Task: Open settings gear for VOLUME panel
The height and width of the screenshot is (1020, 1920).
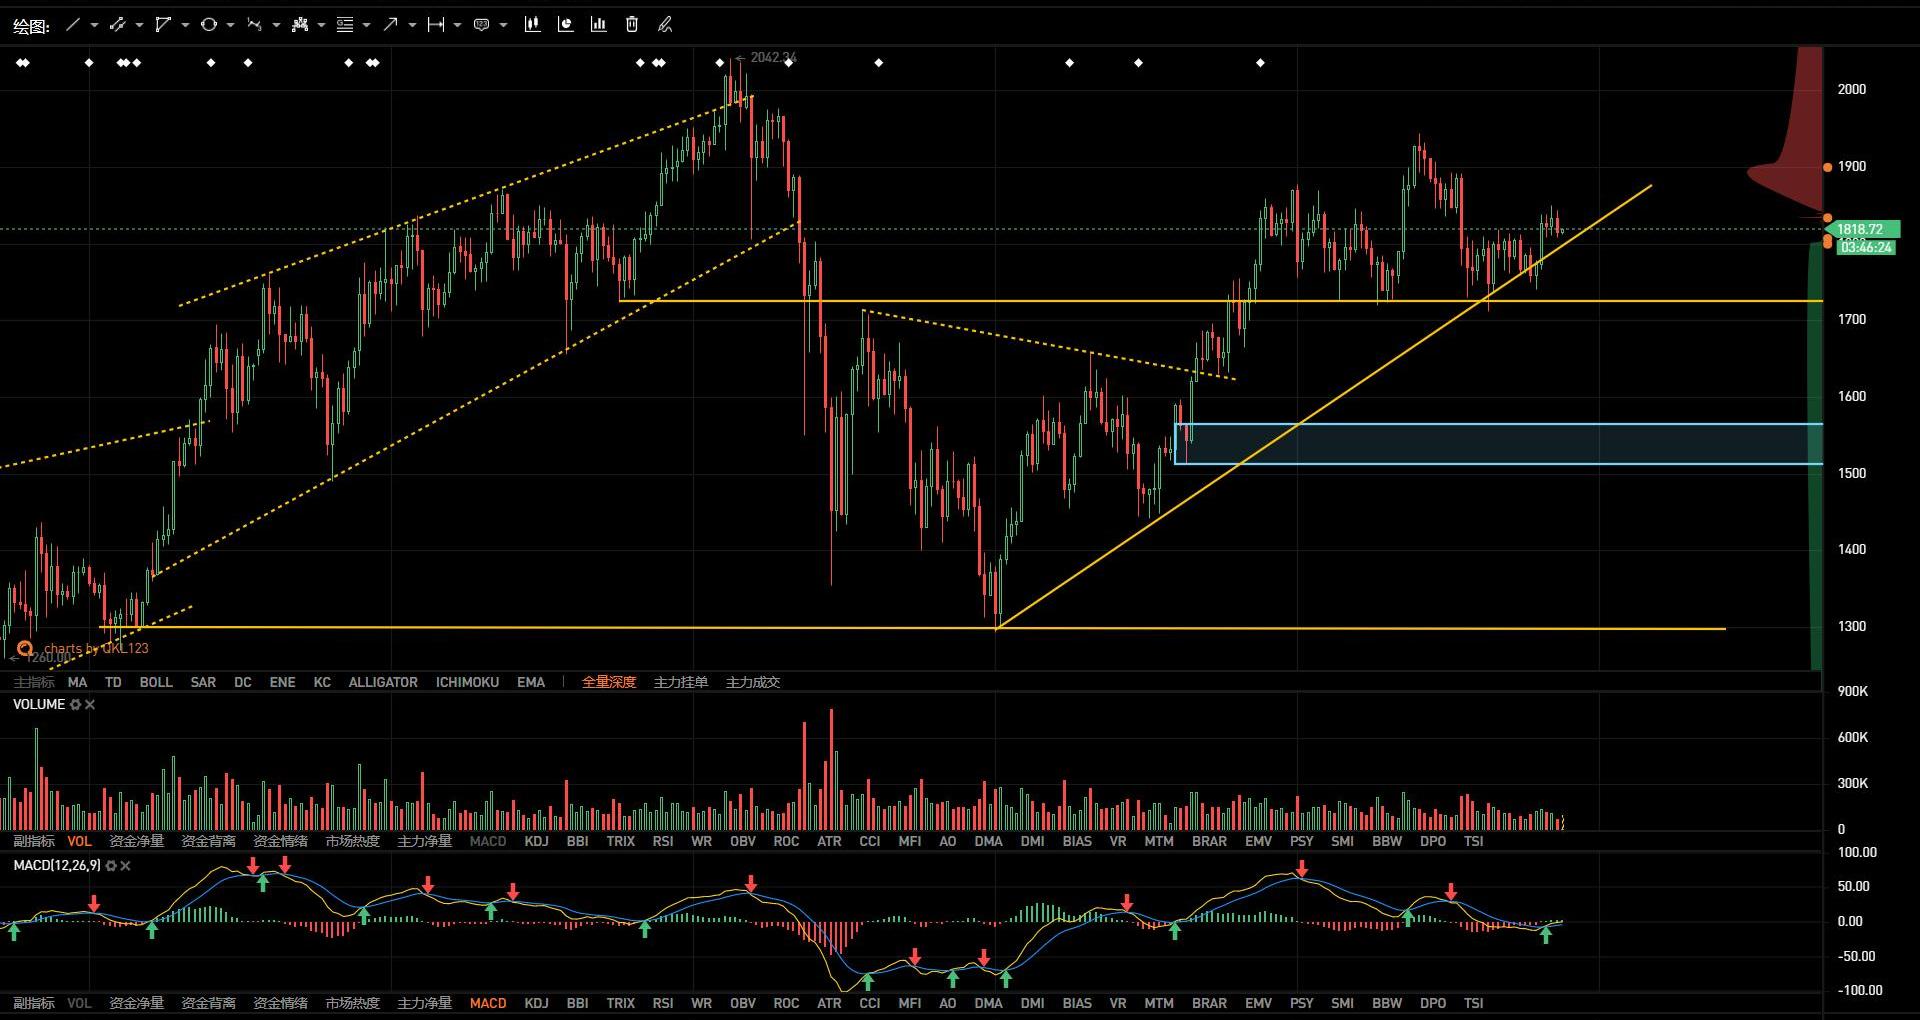Action: pos(75,705)
